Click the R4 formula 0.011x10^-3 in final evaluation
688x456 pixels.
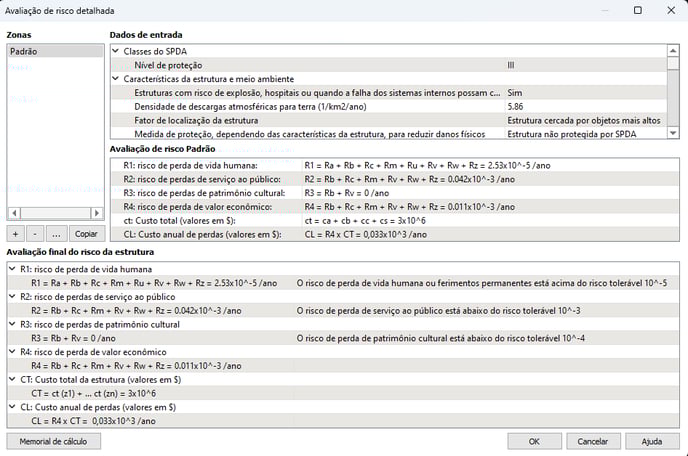pyautogui.click(x=136, y=366)
